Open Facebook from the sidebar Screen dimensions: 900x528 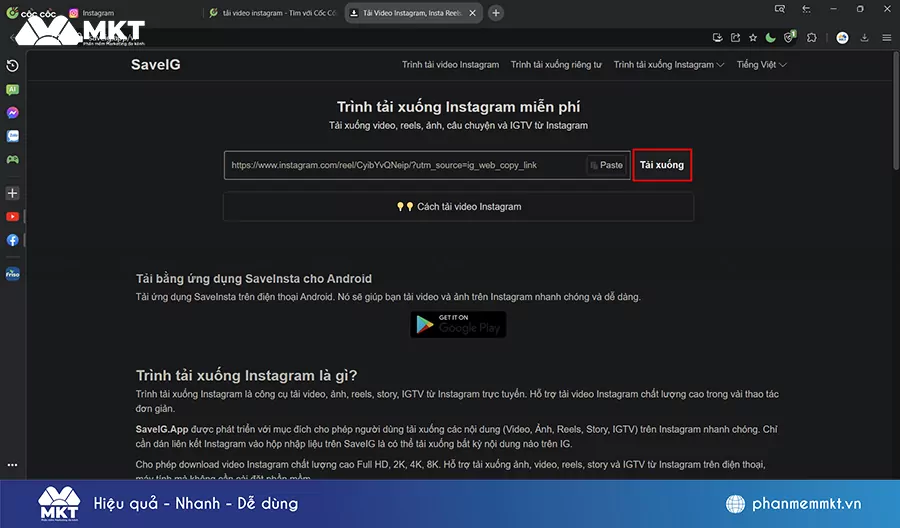coord(12,240)
